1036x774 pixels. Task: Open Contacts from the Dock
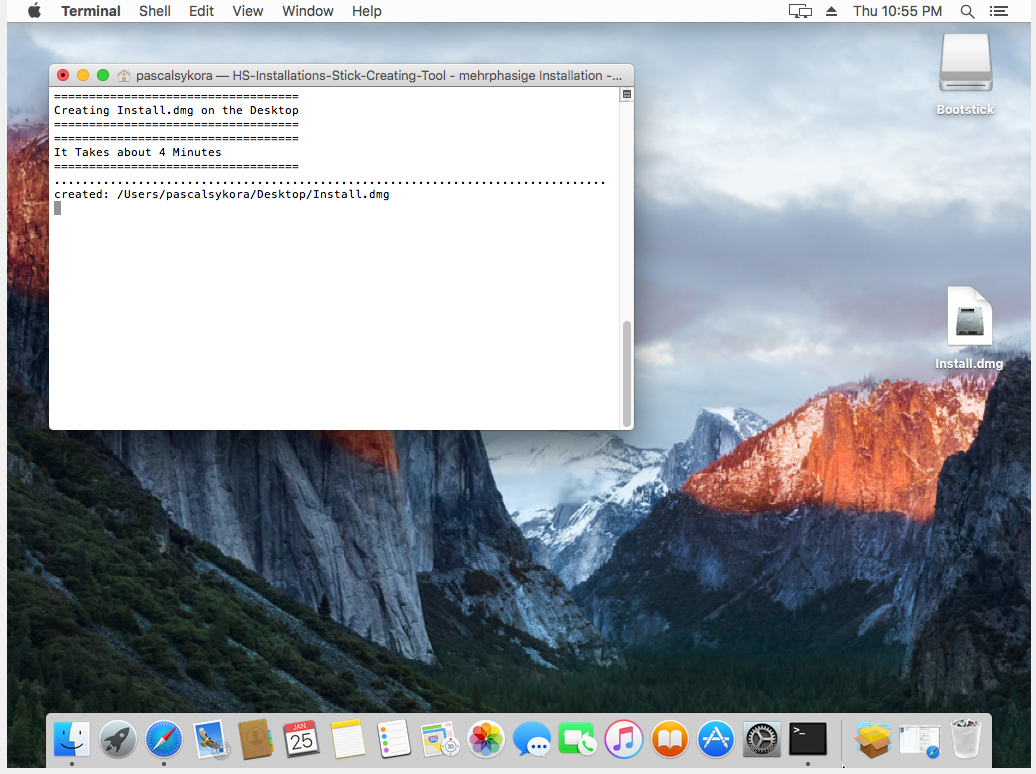256,738
